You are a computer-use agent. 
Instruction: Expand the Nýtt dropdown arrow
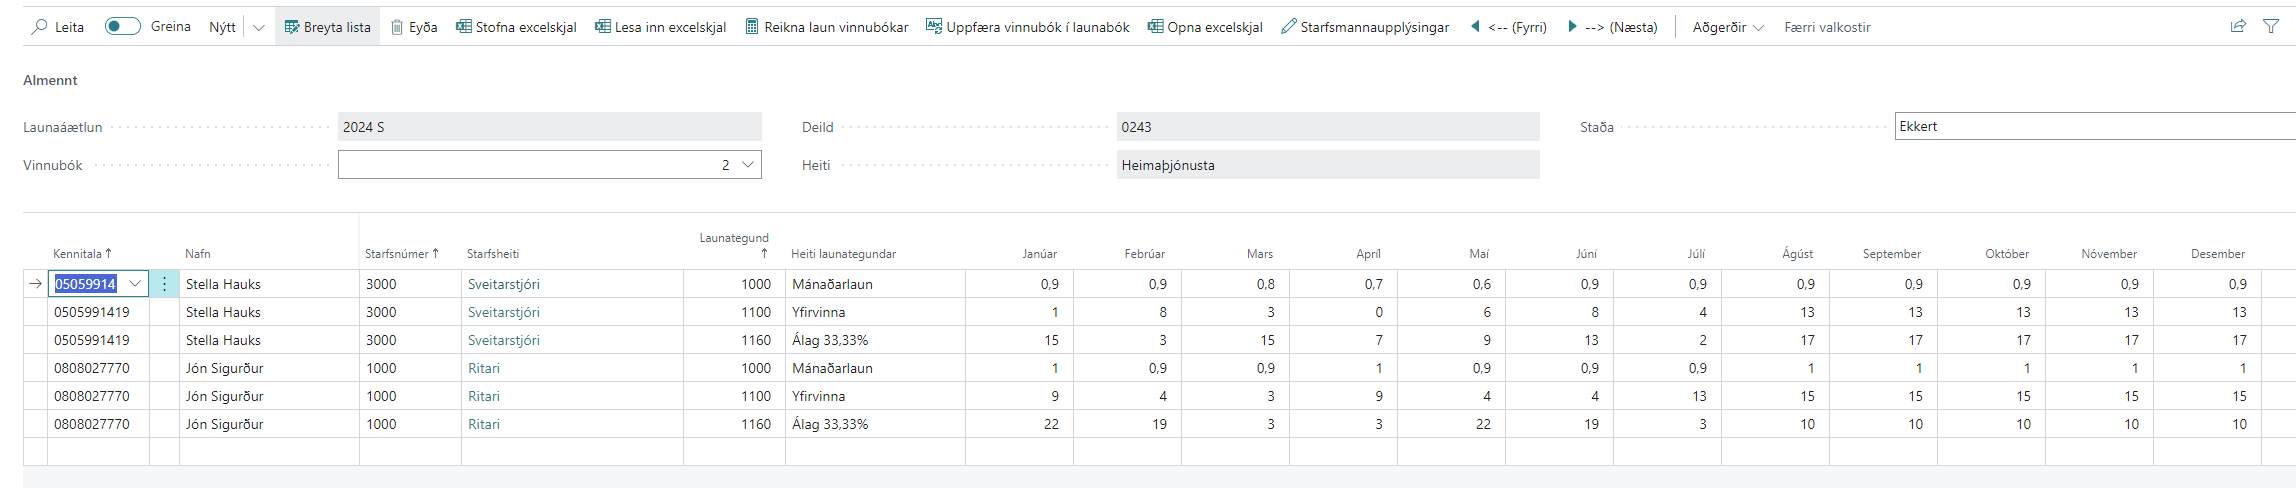[x=259, y=27]
